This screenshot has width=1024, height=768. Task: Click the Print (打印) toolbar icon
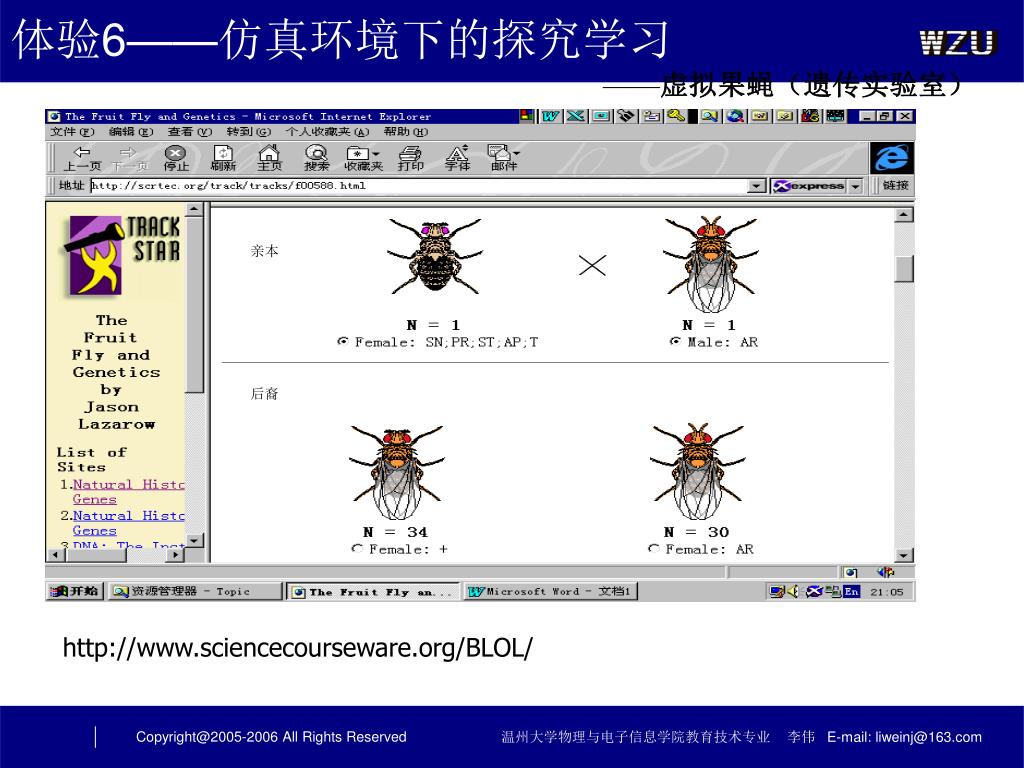coord(410,159)
